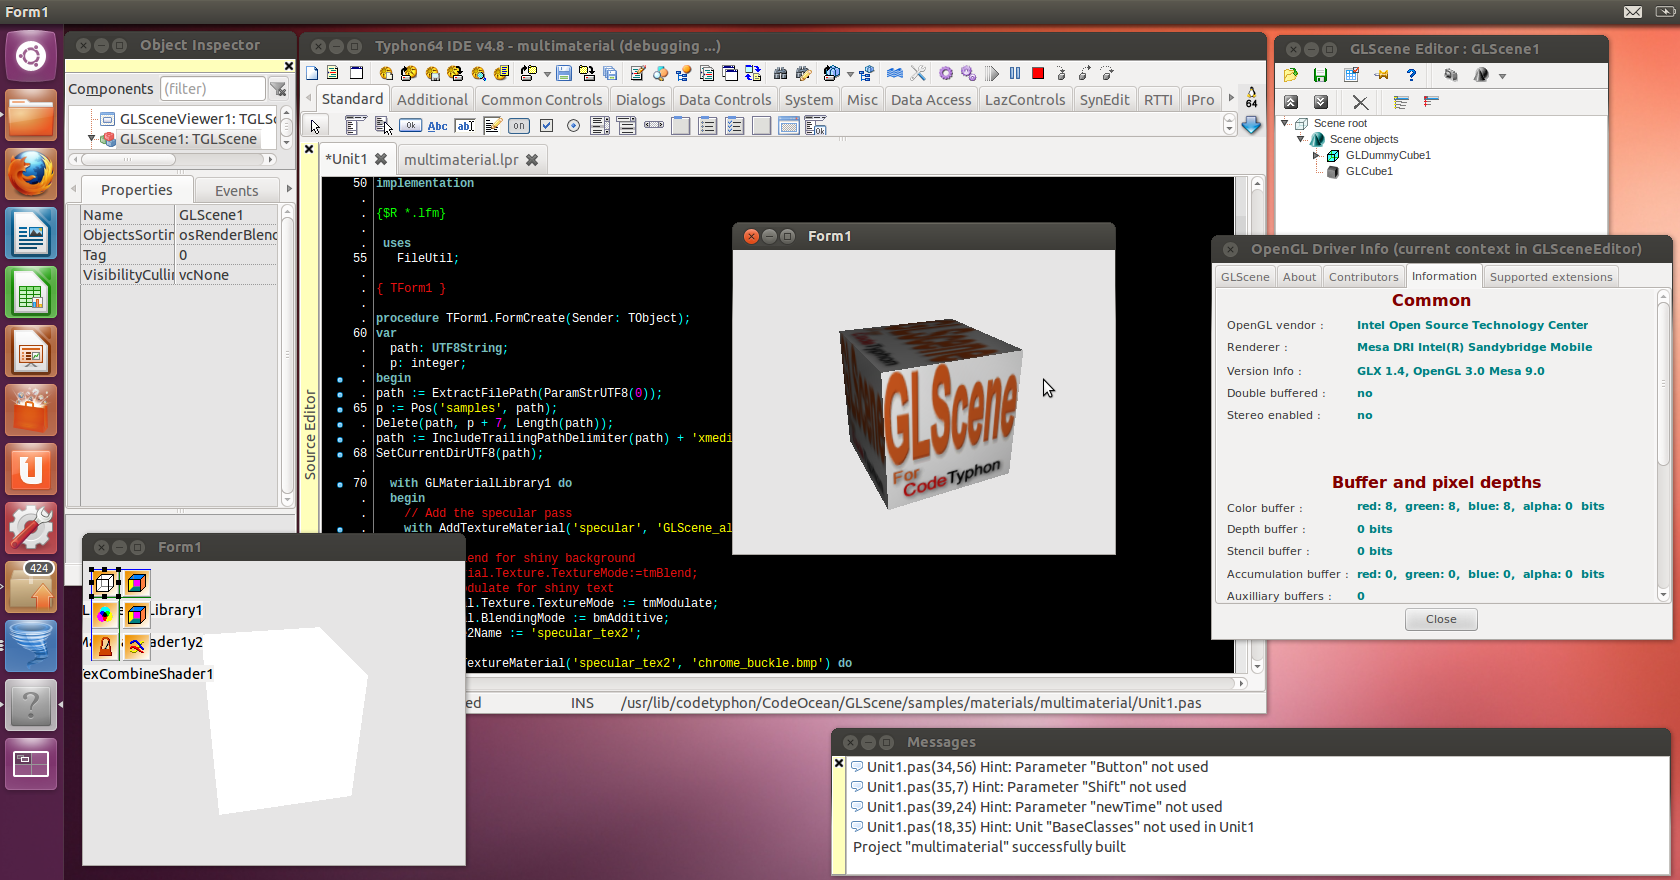Select GLCube1 in the scene tree
Viewport: 1680px width, 880px height.
(x=1369, y=171)
